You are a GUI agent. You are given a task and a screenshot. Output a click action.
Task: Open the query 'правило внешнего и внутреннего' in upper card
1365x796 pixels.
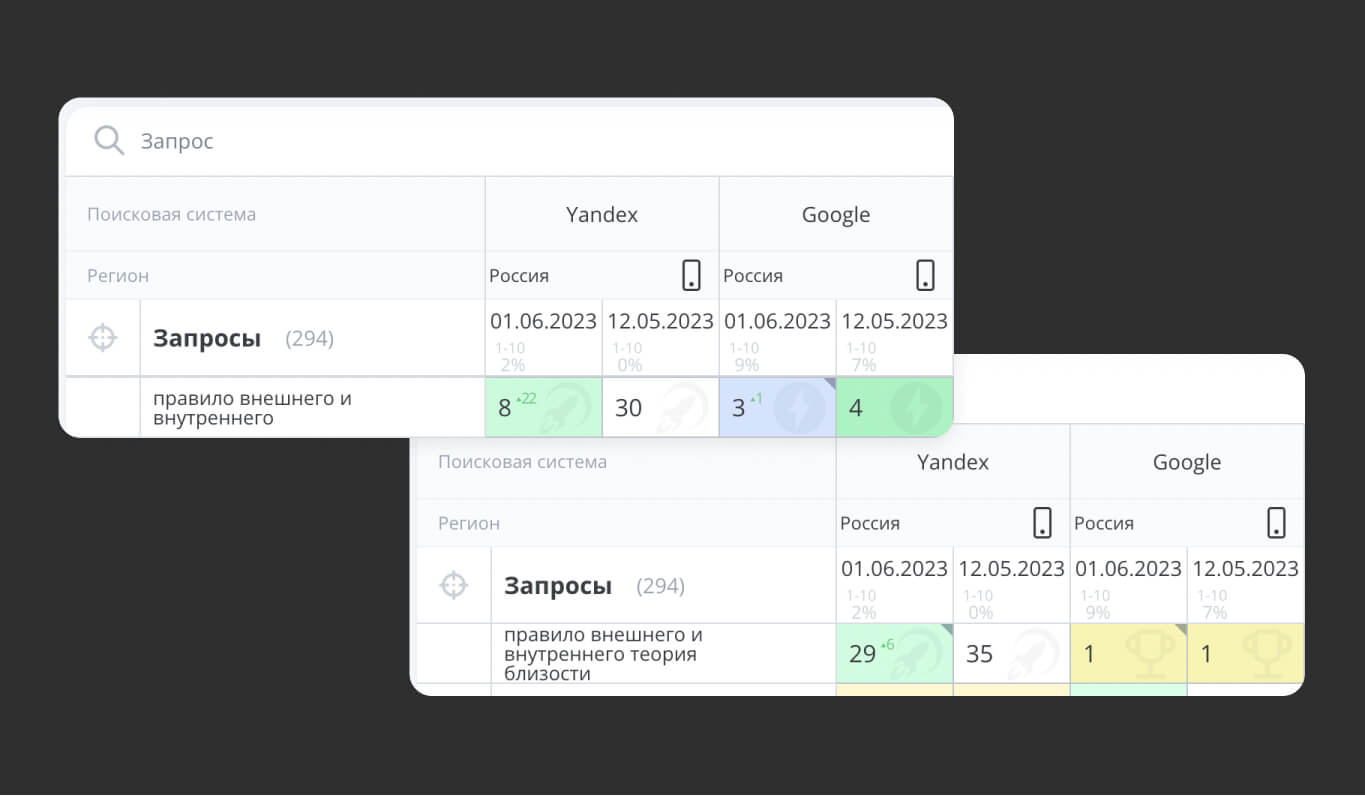[x=252, y=408]
